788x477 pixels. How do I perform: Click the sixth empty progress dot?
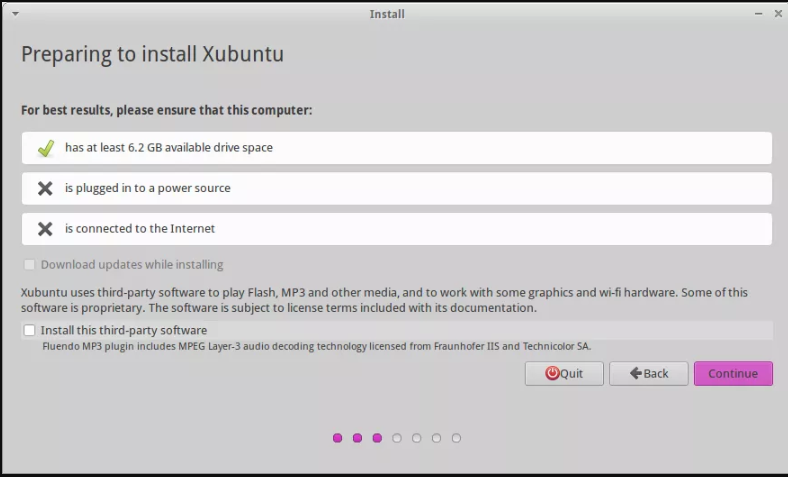(436, 438)
